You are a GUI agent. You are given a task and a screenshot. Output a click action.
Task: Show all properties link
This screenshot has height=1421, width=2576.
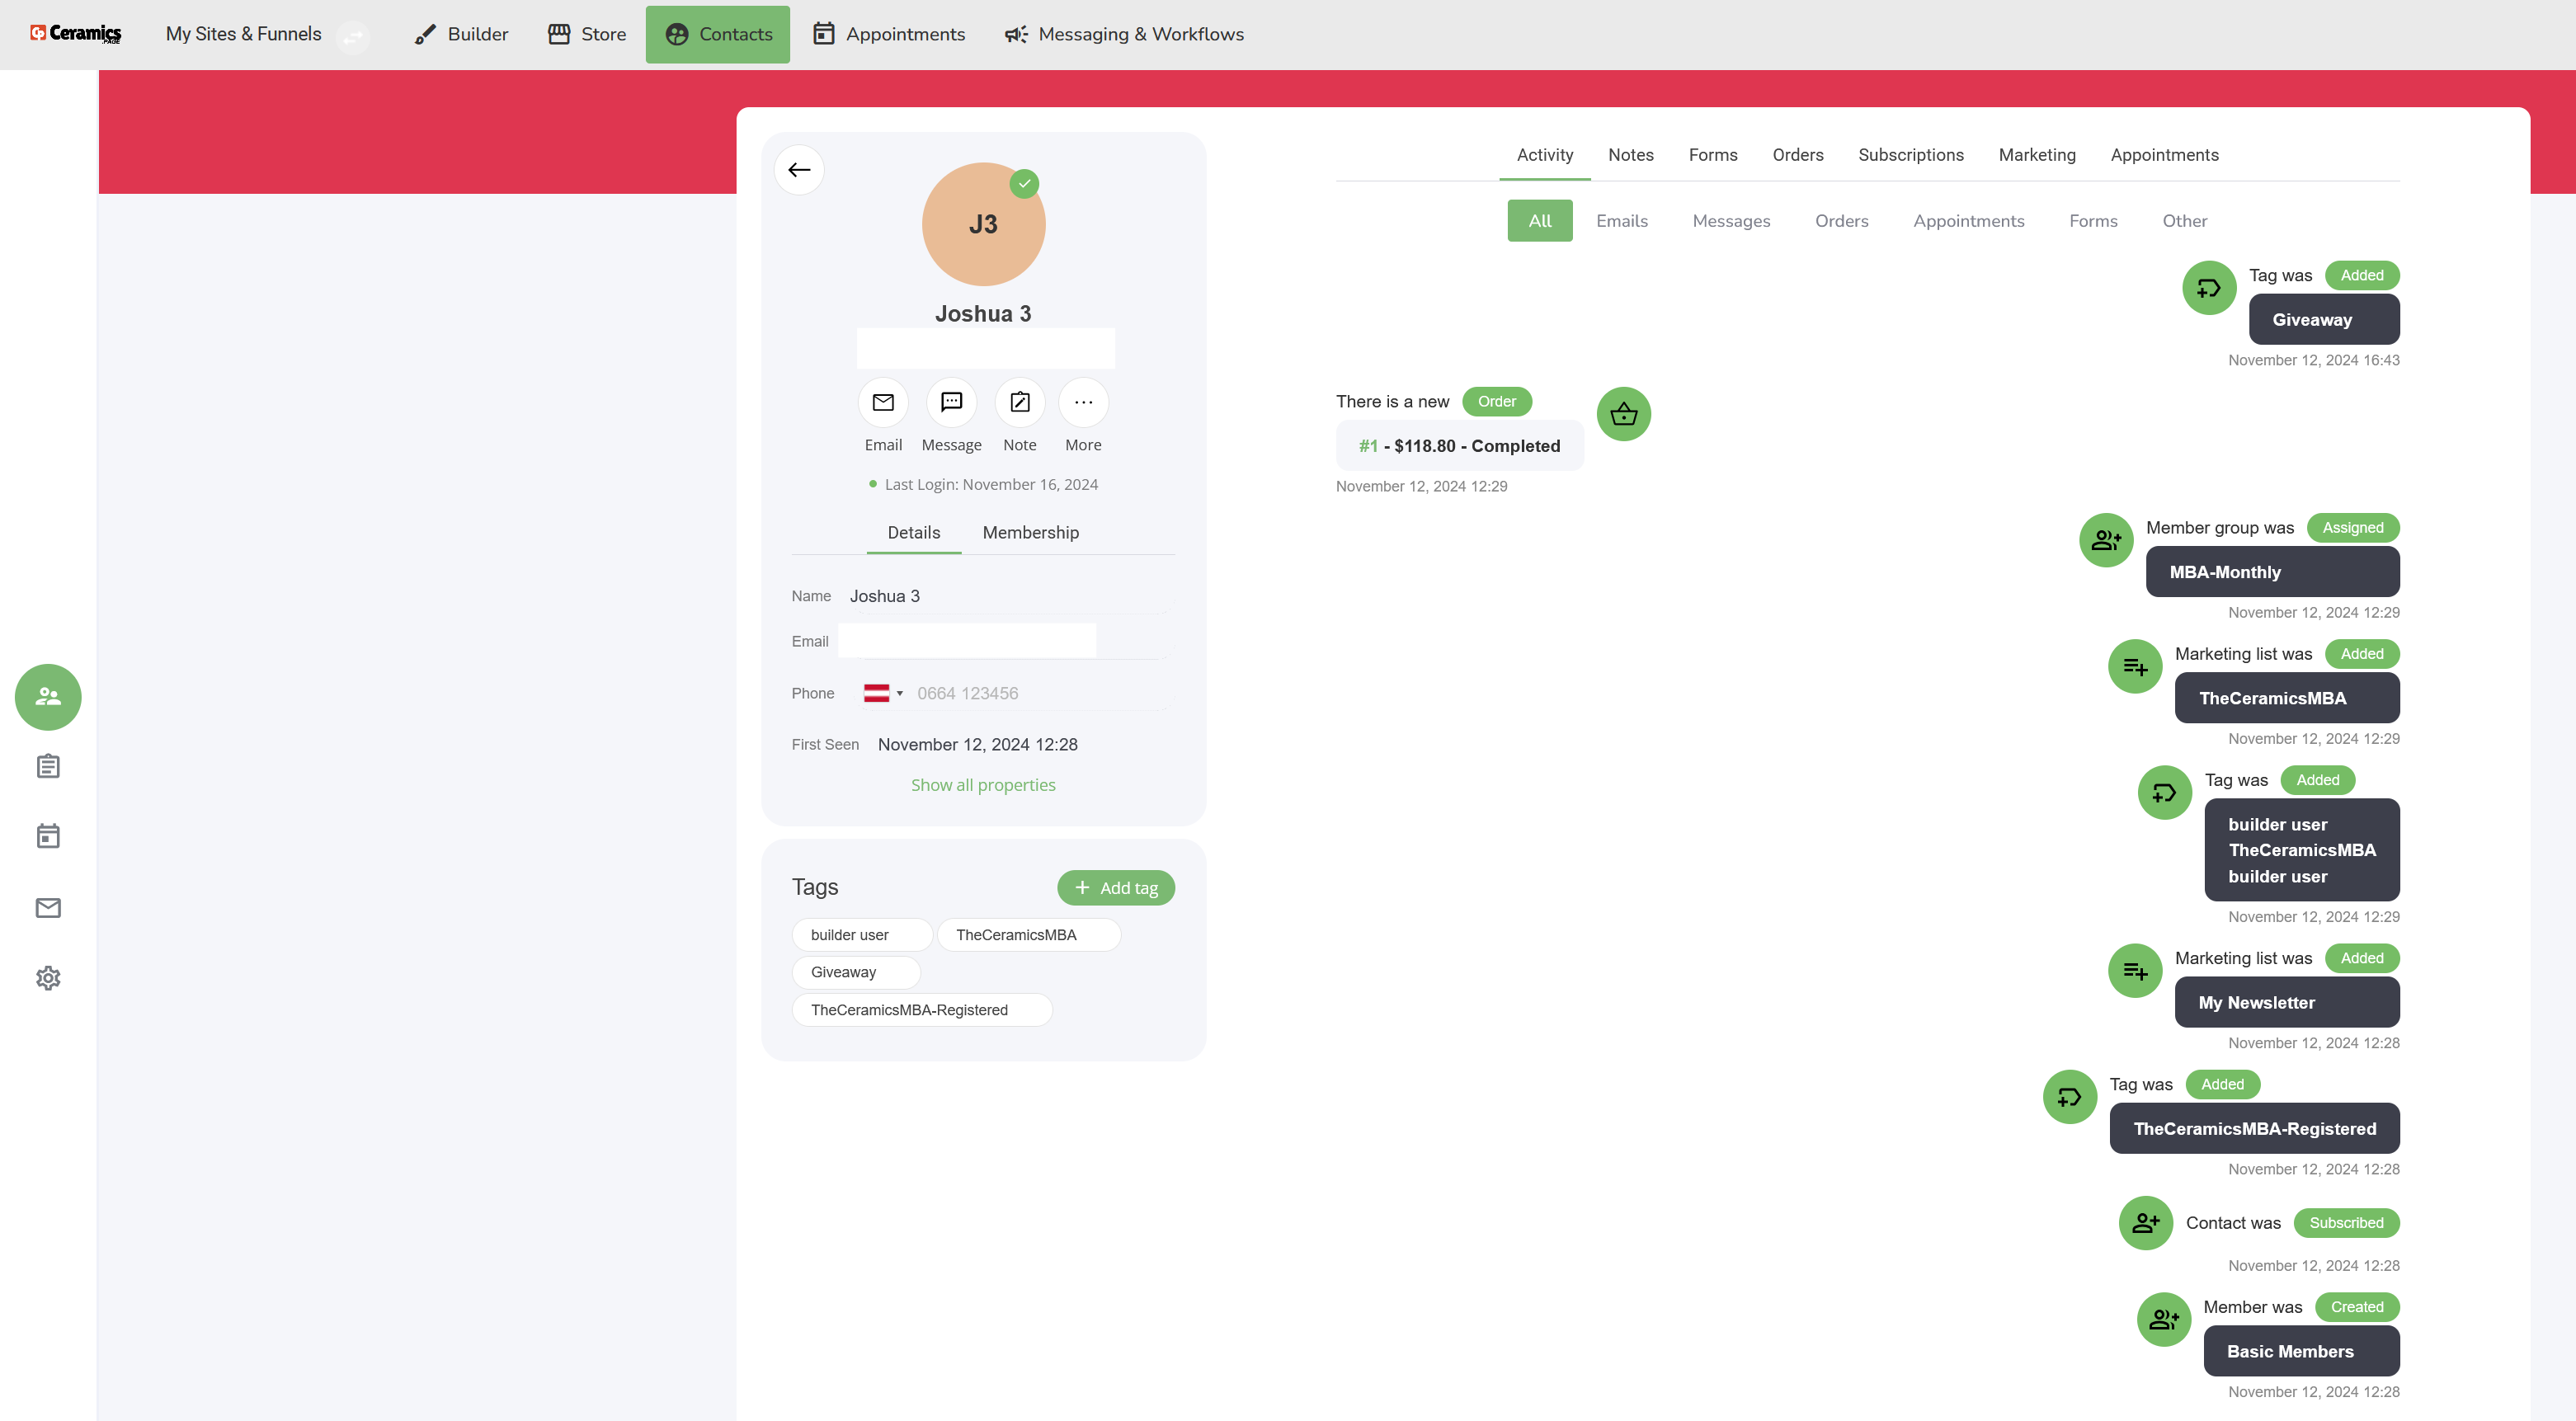coord(983,785)
